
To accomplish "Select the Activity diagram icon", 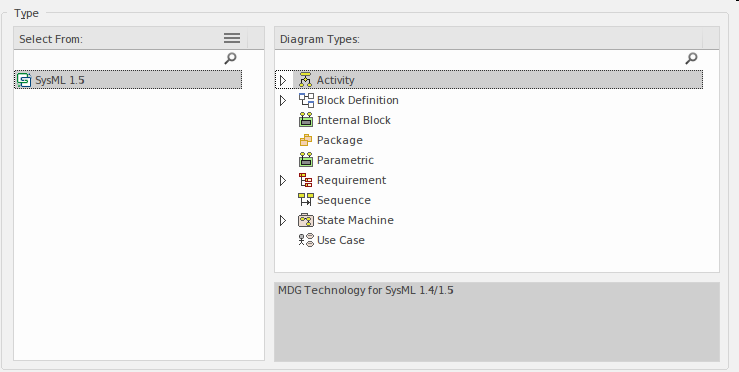I will [x=305, y=80].
